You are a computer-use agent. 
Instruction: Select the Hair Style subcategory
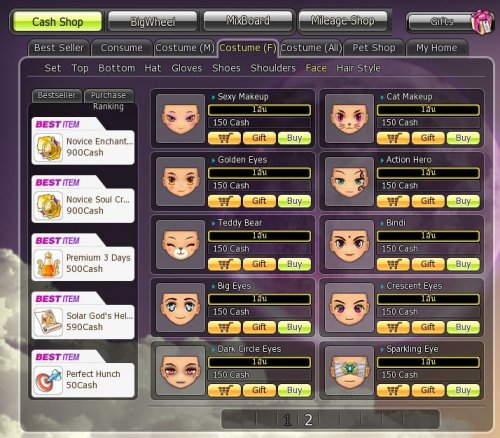coord(358,68)
